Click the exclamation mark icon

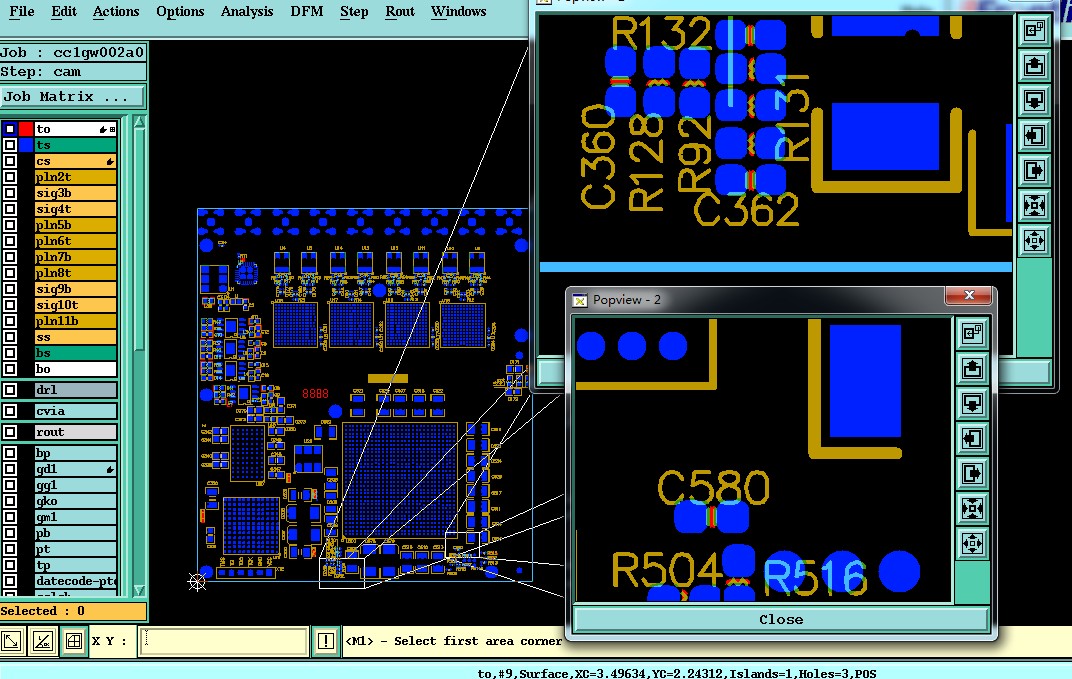pyautogui.click(x=325, y=641)
